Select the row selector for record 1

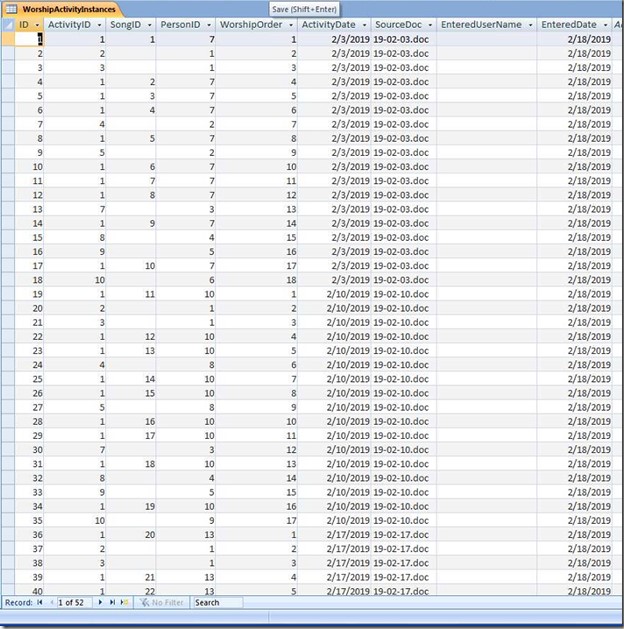8,39
